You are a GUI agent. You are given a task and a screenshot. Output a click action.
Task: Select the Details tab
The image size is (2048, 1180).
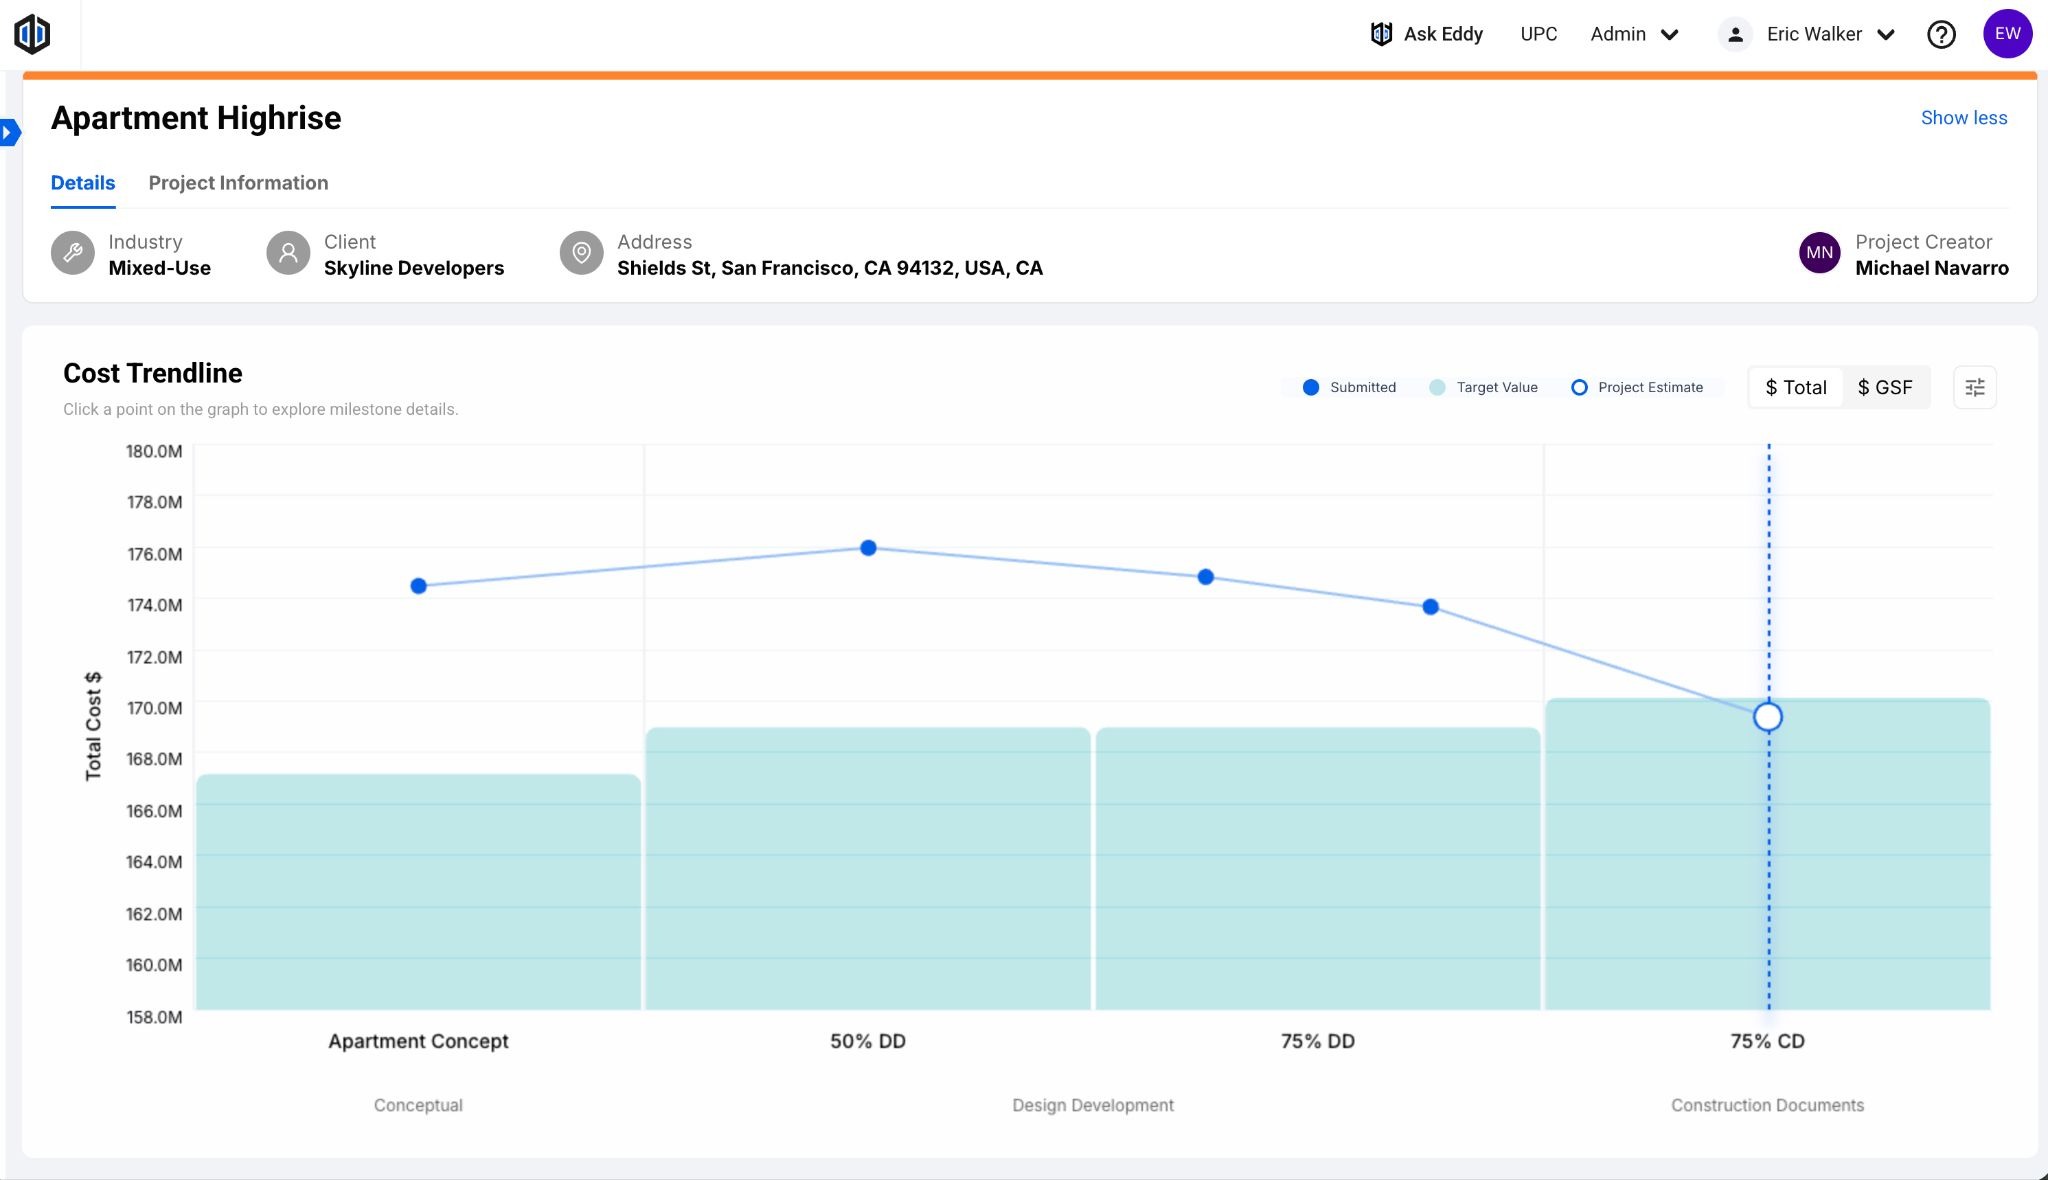pos(83,183)
